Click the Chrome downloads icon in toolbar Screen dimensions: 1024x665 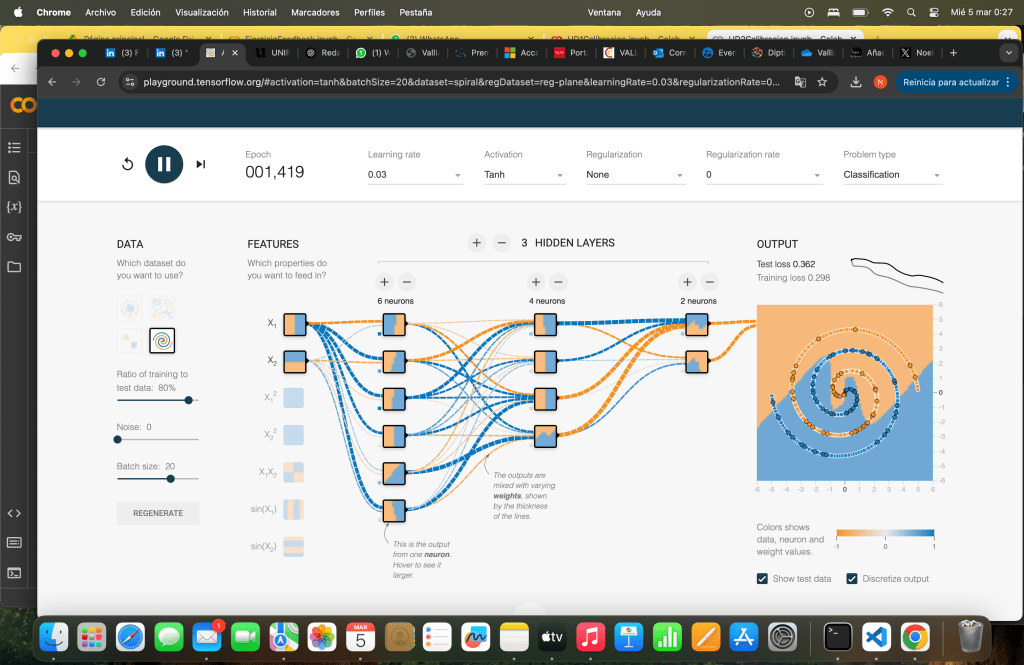click(857, 82)
